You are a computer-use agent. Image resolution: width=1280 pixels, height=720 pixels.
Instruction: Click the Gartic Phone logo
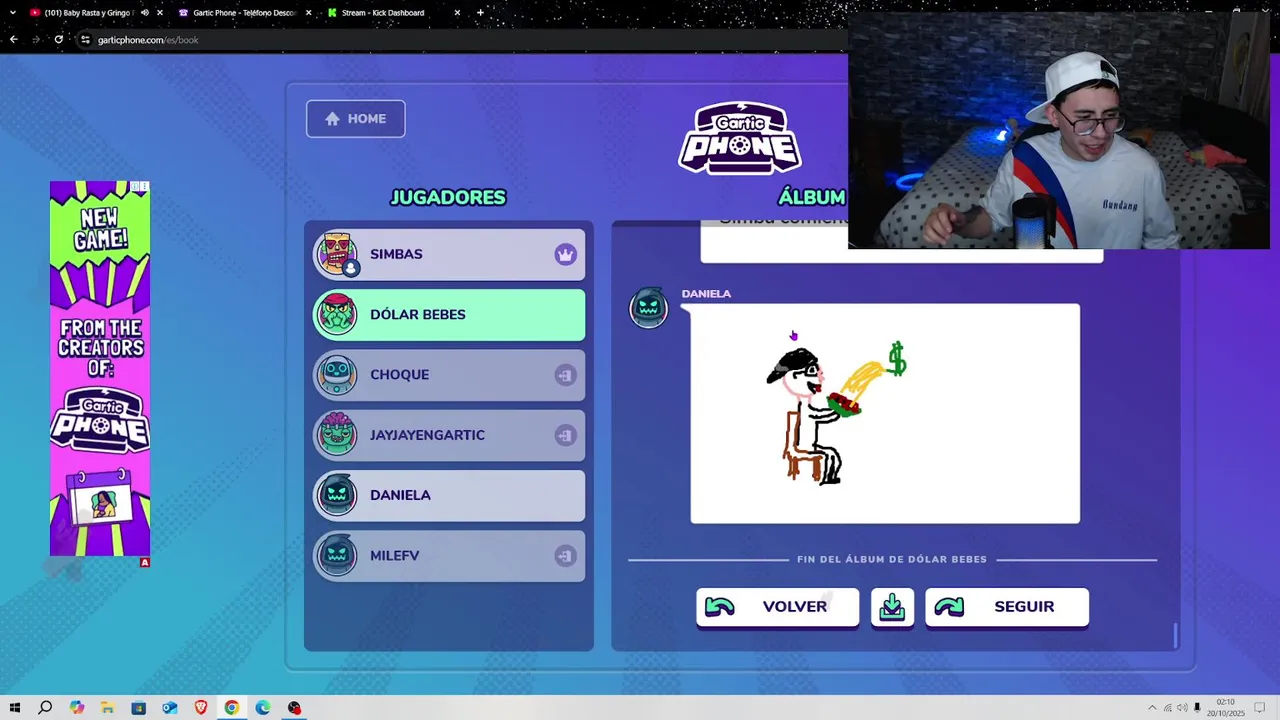[740, 137]
